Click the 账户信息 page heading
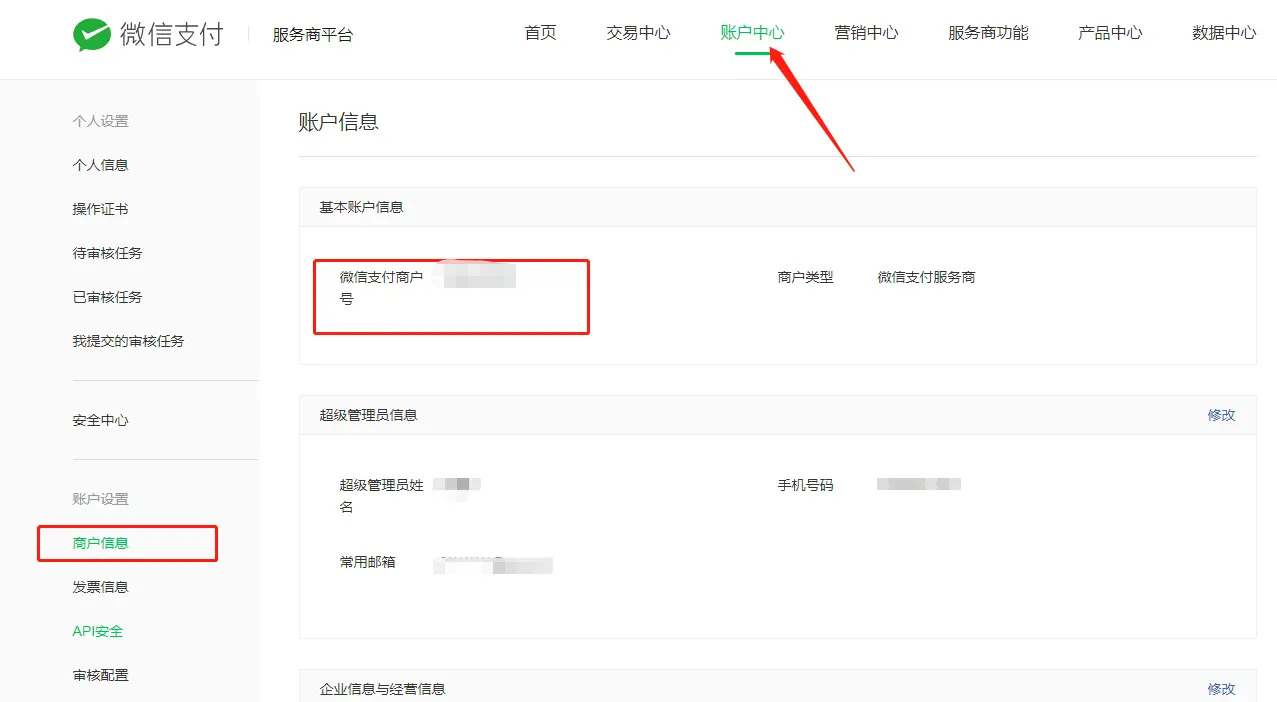The image size is (1277, 702). click(339, 122)
